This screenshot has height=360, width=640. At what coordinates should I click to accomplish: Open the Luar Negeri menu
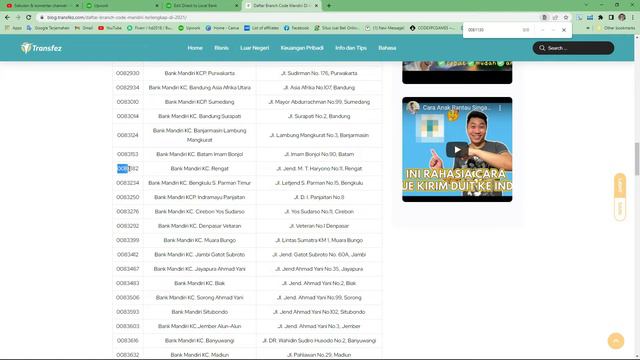click(x=254, y=48)
